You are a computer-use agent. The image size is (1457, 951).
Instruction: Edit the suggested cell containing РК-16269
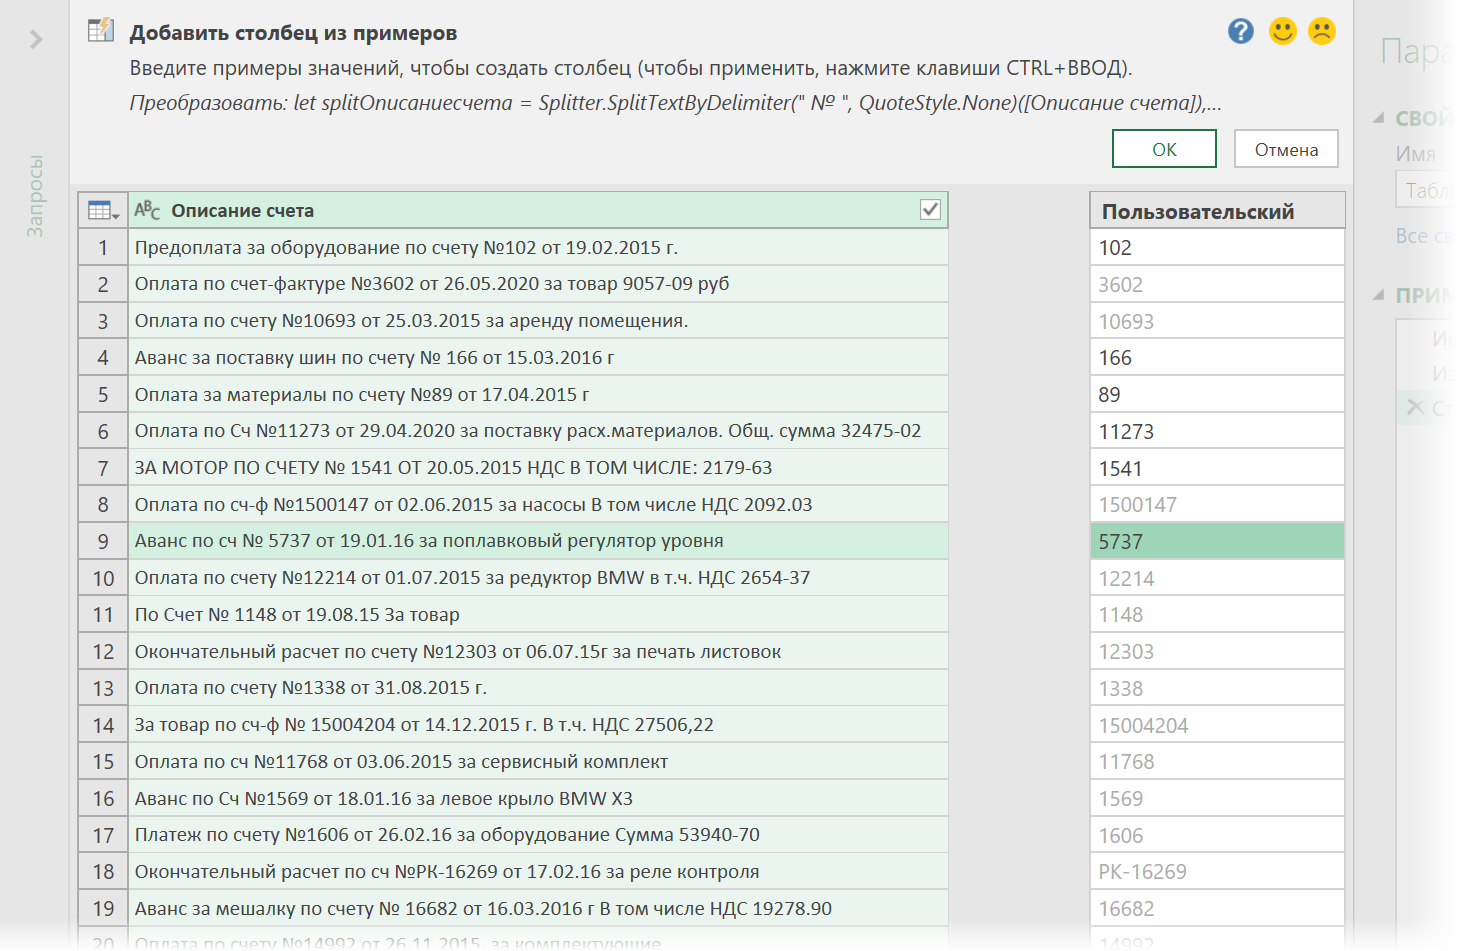(1217, 872)
